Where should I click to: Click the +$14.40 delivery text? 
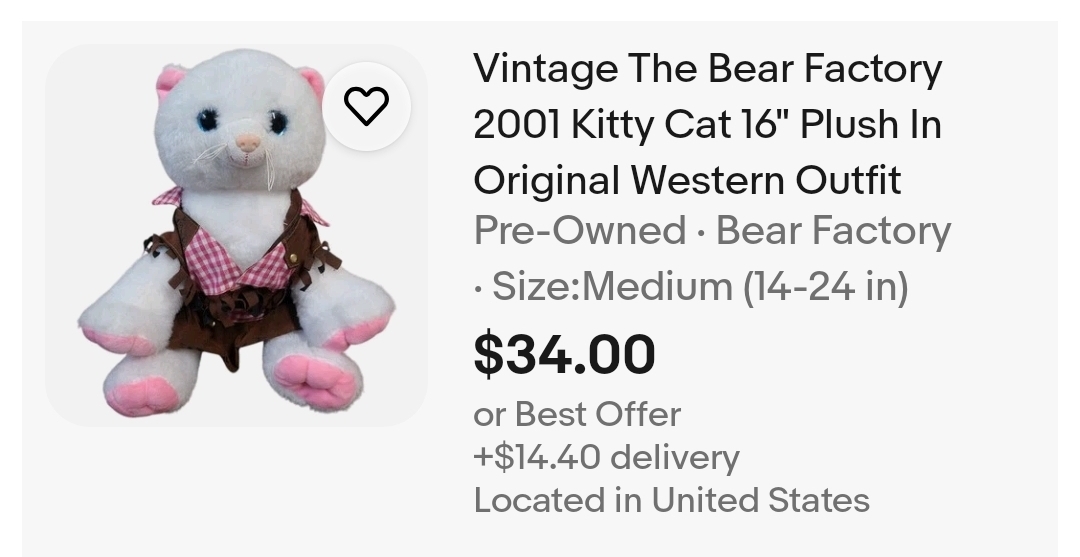606,457
